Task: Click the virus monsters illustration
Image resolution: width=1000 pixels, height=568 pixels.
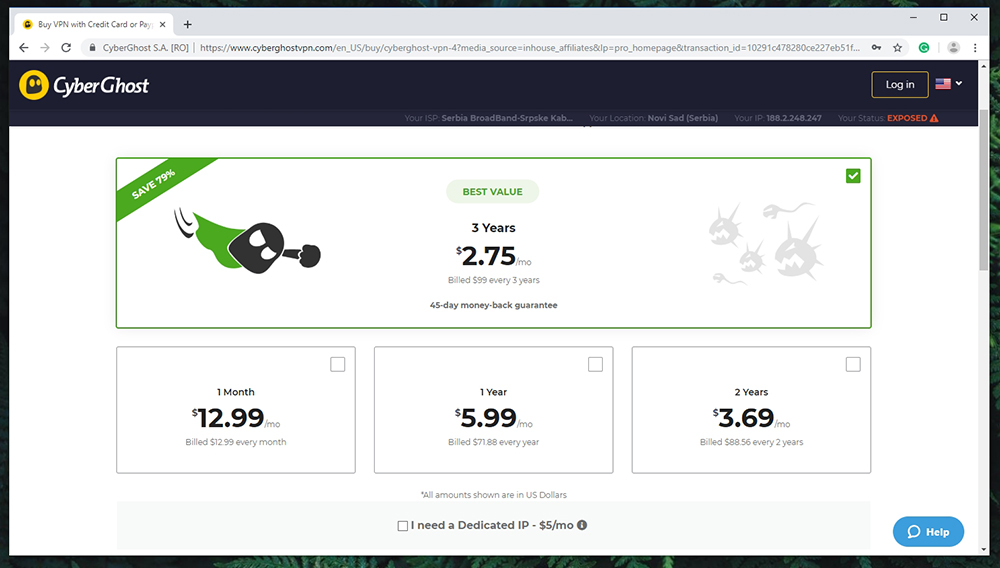Action: [x=765, y=242]
